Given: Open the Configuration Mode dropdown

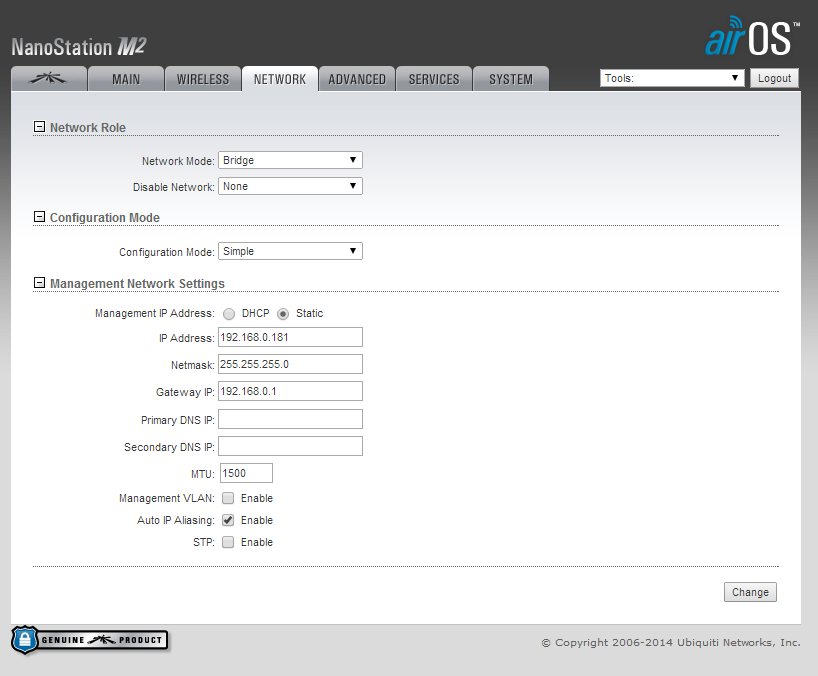Looking at the screenshot, I should [x=290, y=251].
